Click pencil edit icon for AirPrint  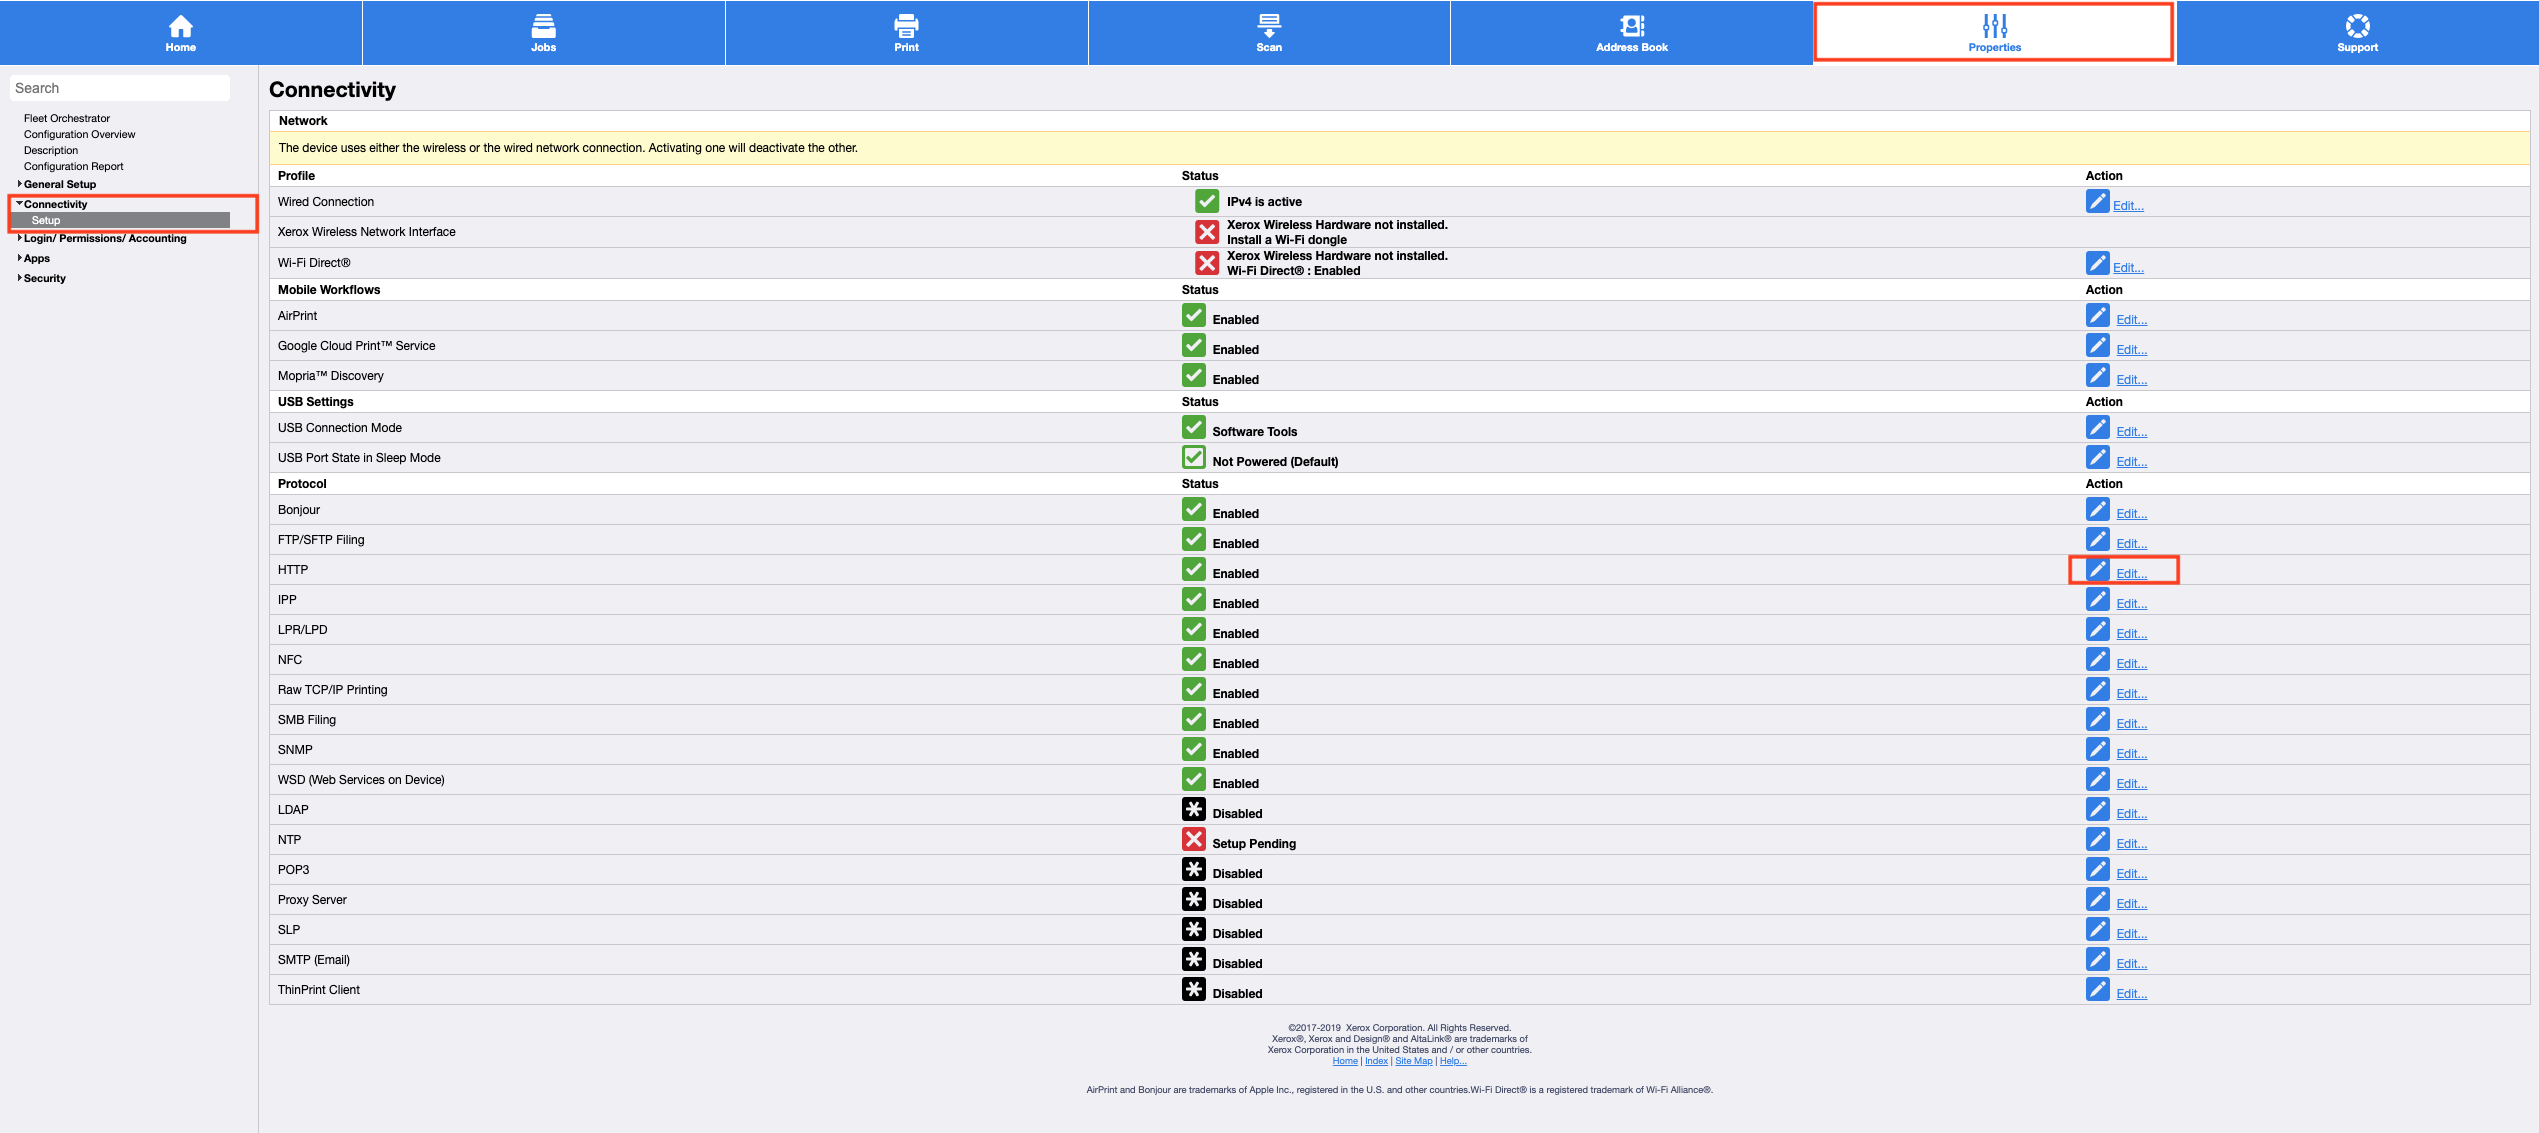point(2097,316)
